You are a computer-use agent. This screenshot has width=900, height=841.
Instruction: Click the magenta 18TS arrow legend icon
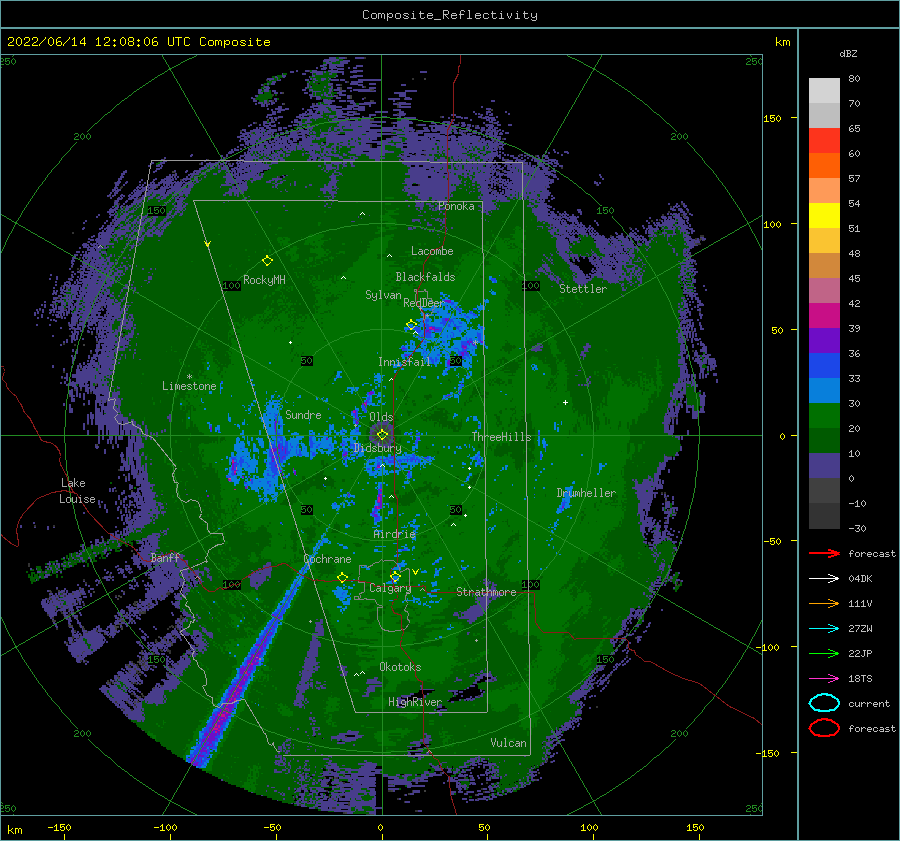824,679
